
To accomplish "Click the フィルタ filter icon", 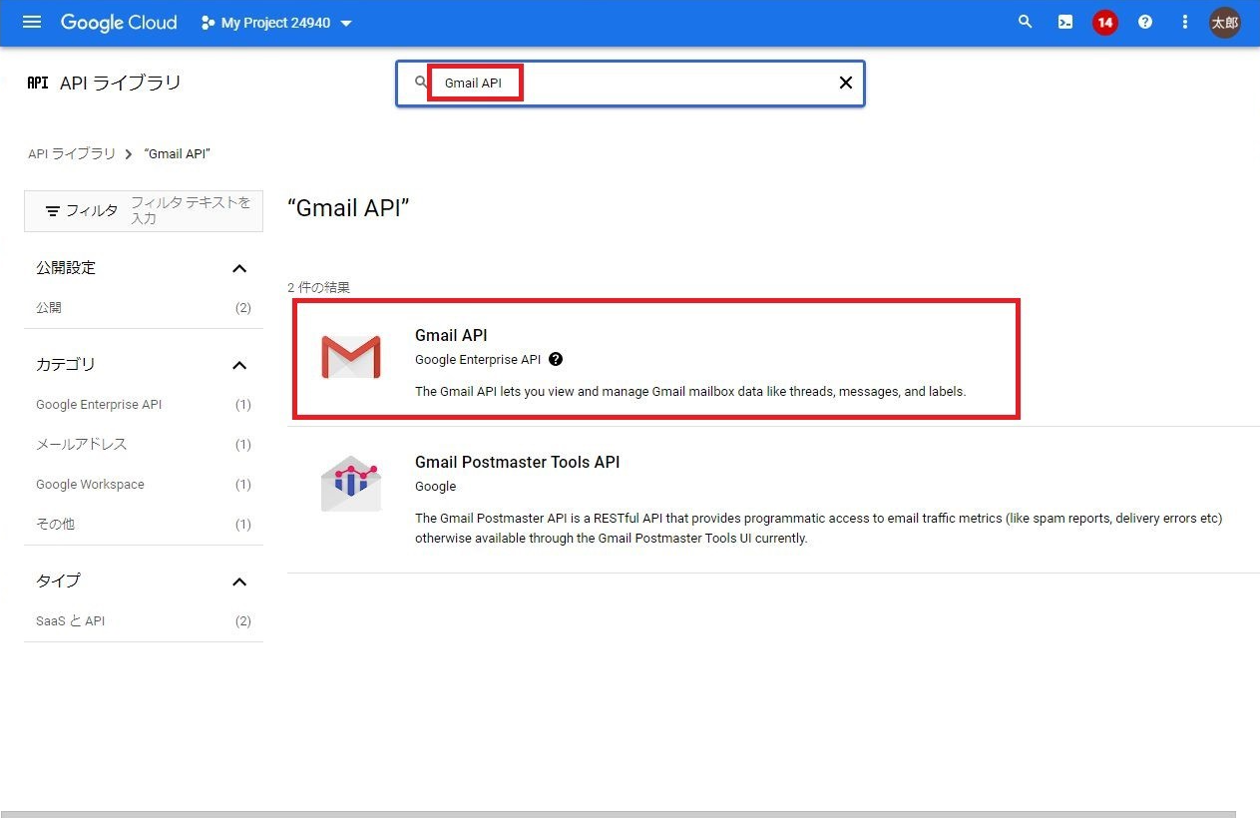I will click(x=53, y=211).
